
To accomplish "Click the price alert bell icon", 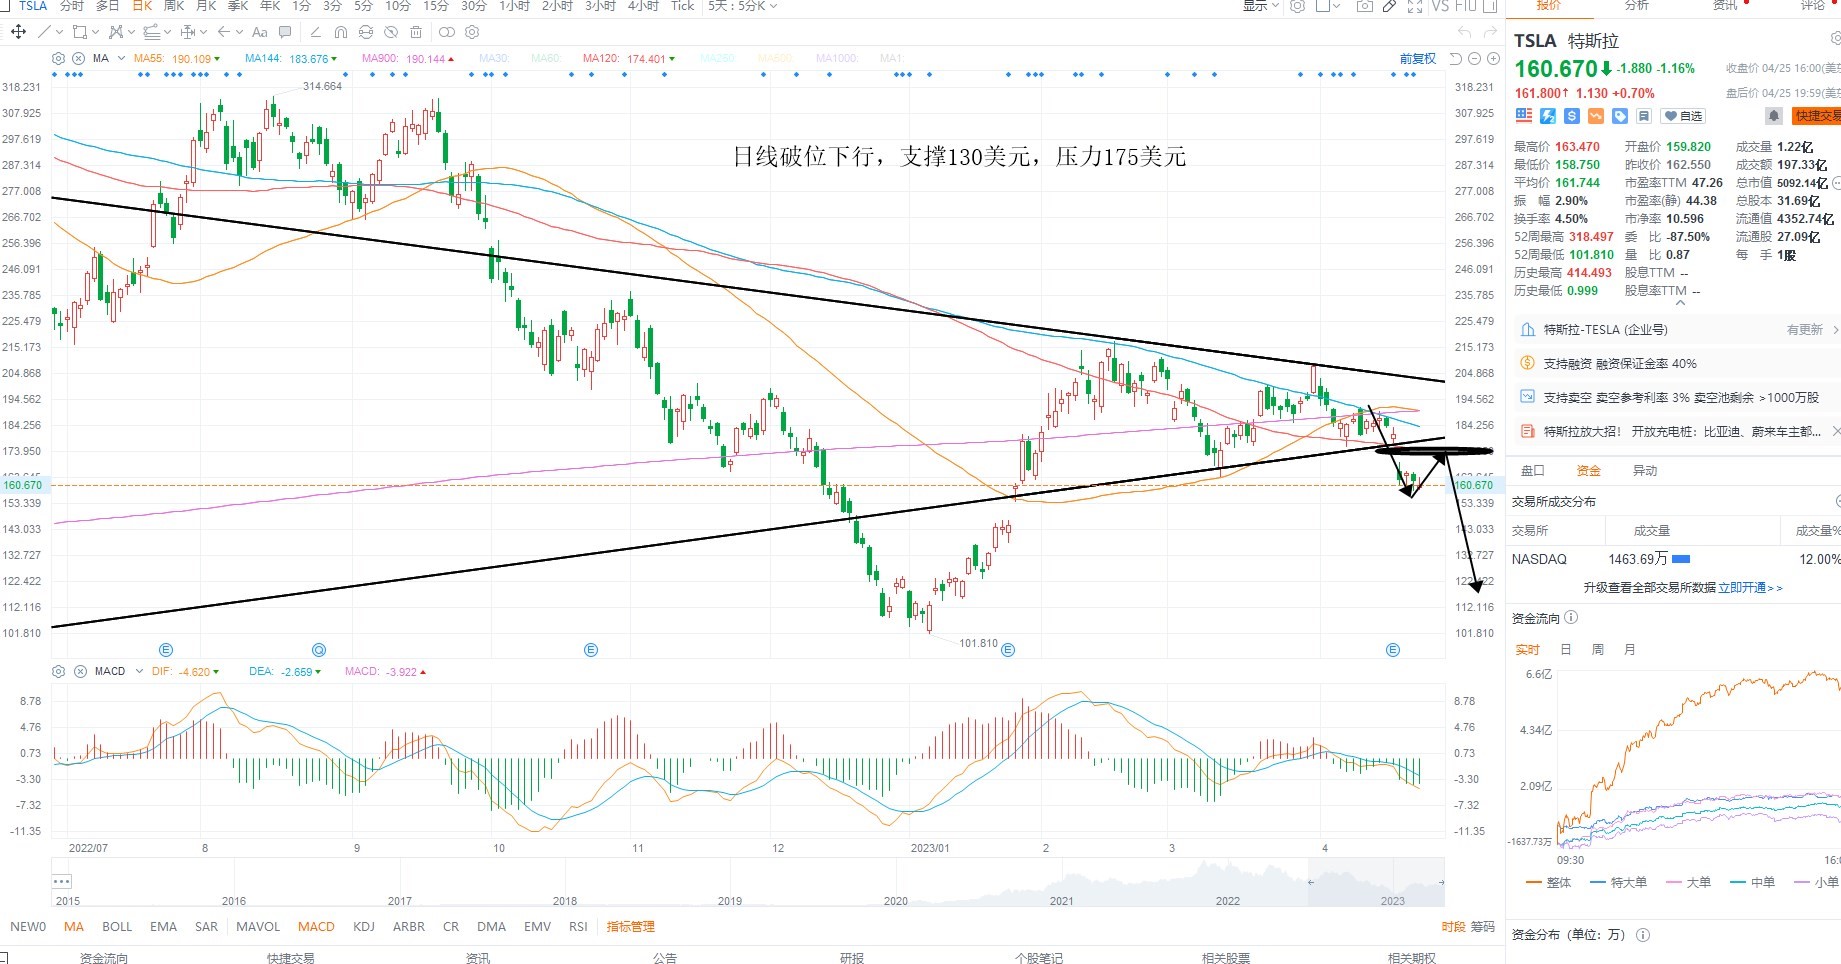I will click(x=1774, y=116).
